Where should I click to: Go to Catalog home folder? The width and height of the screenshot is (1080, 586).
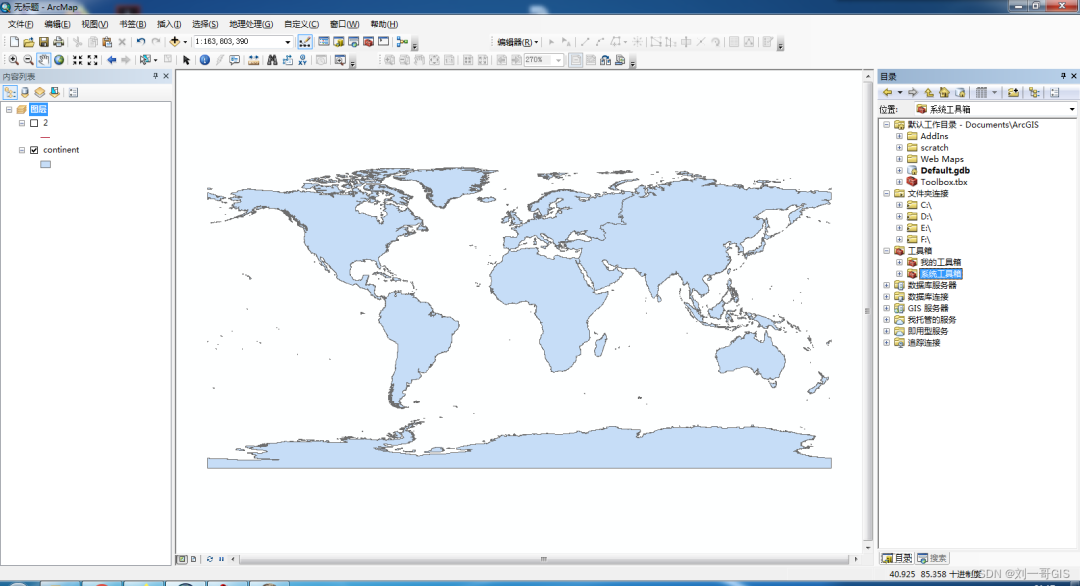[944, 92]
